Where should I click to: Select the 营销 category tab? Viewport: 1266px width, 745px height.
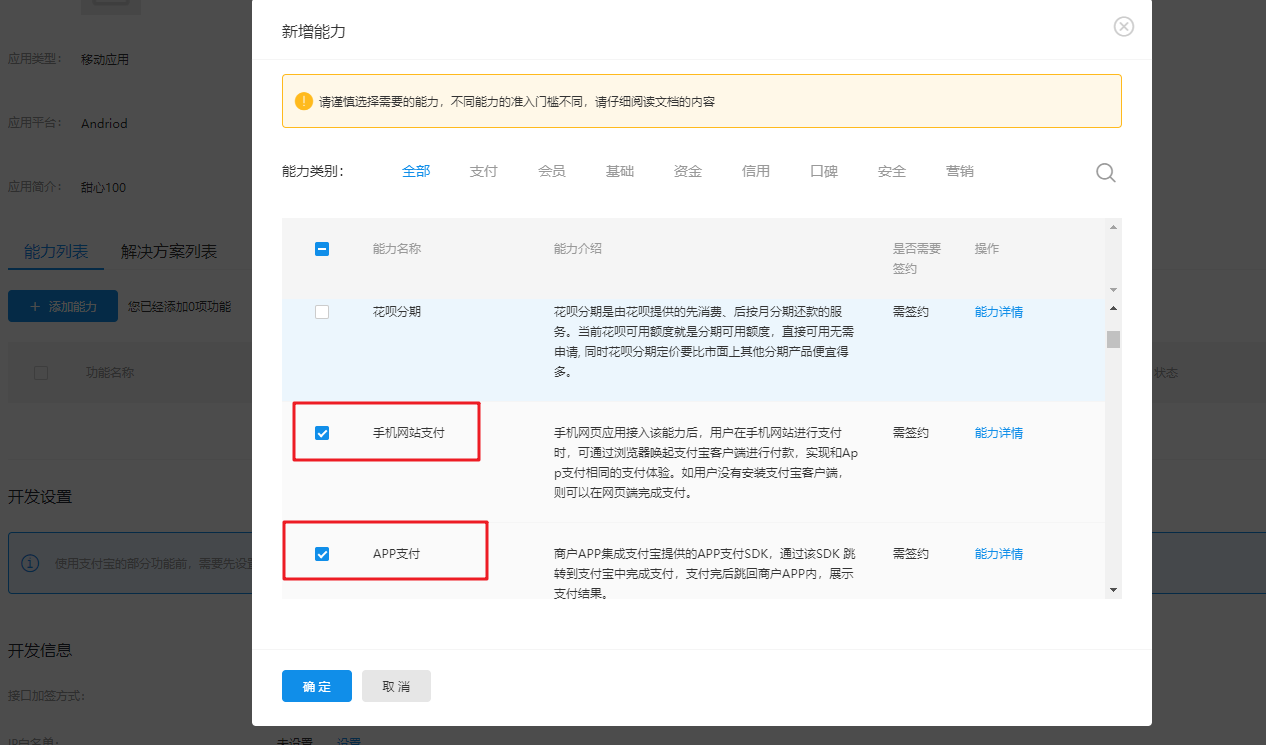(x=960, y=171)
